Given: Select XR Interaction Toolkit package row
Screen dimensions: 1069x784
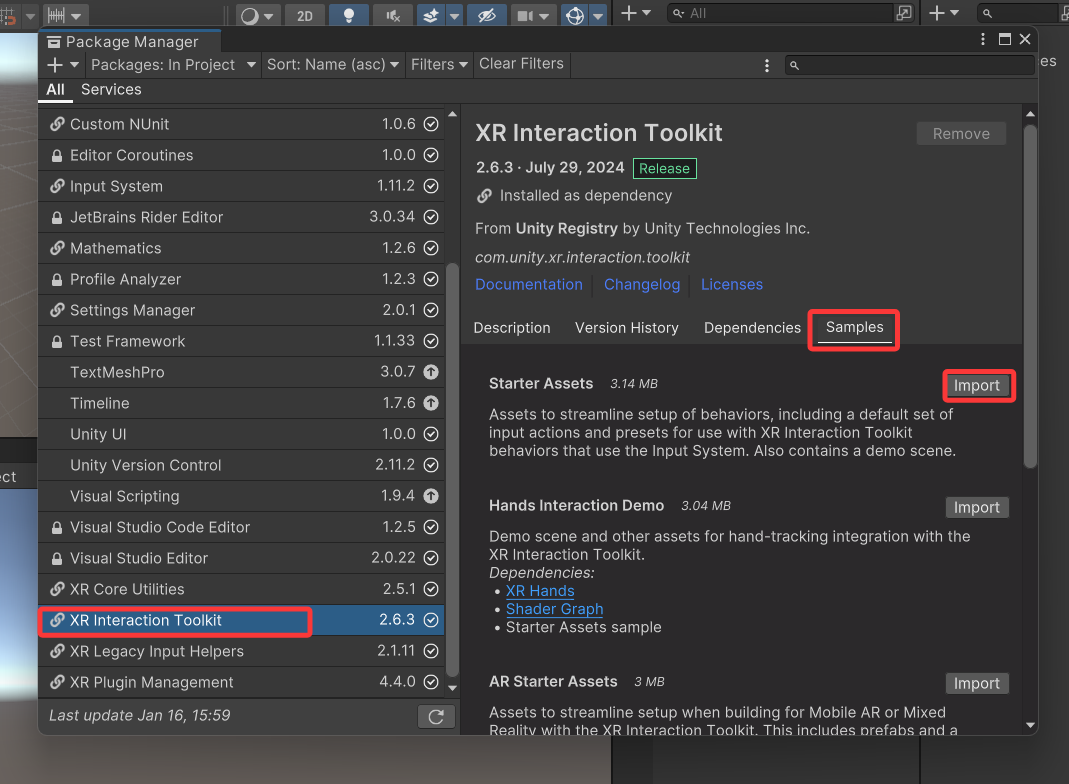Looking at the screenshot, I should coord(242,620).
